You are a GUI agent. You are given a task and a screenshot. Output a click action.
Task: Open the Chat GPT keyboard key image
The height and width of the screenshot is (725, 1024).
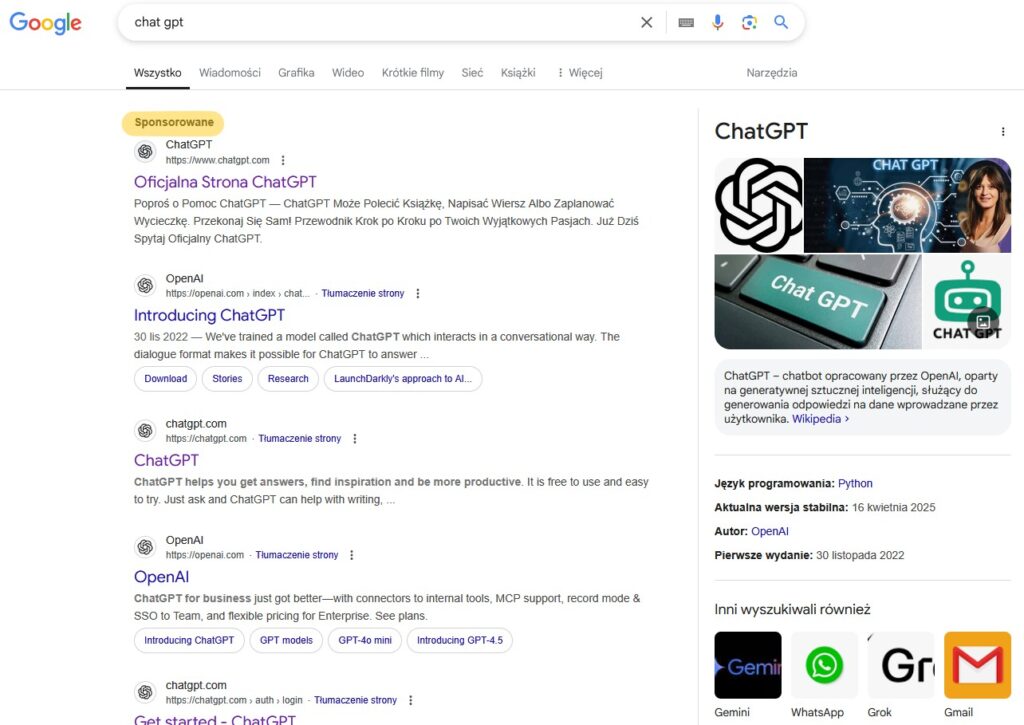pyautogui.click(x=818, y=302)
